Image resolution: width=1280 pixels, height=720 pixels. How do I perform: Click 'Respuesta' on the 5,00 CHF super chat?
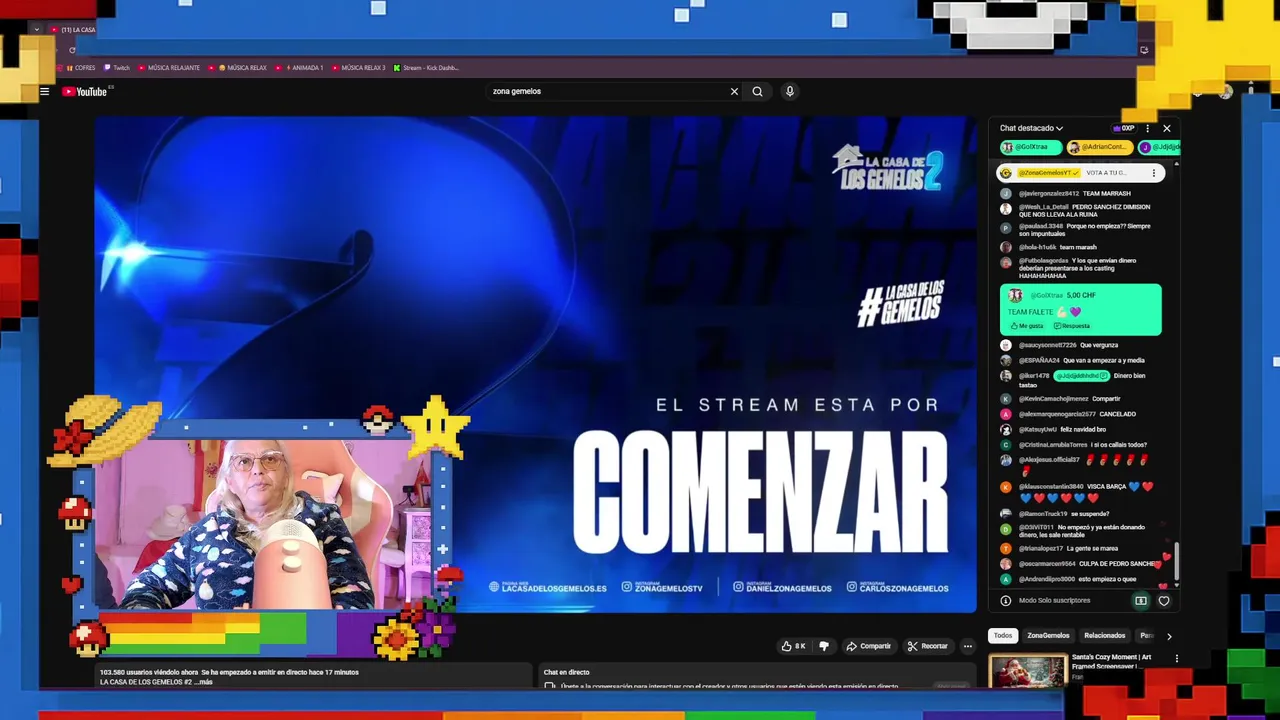1072,326
